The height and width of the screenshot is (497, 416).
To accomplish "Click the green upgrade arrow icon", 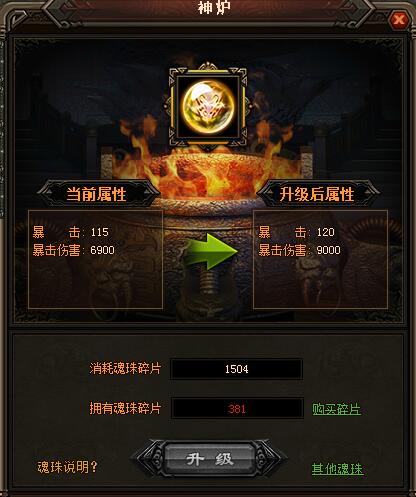I will 211,252.
